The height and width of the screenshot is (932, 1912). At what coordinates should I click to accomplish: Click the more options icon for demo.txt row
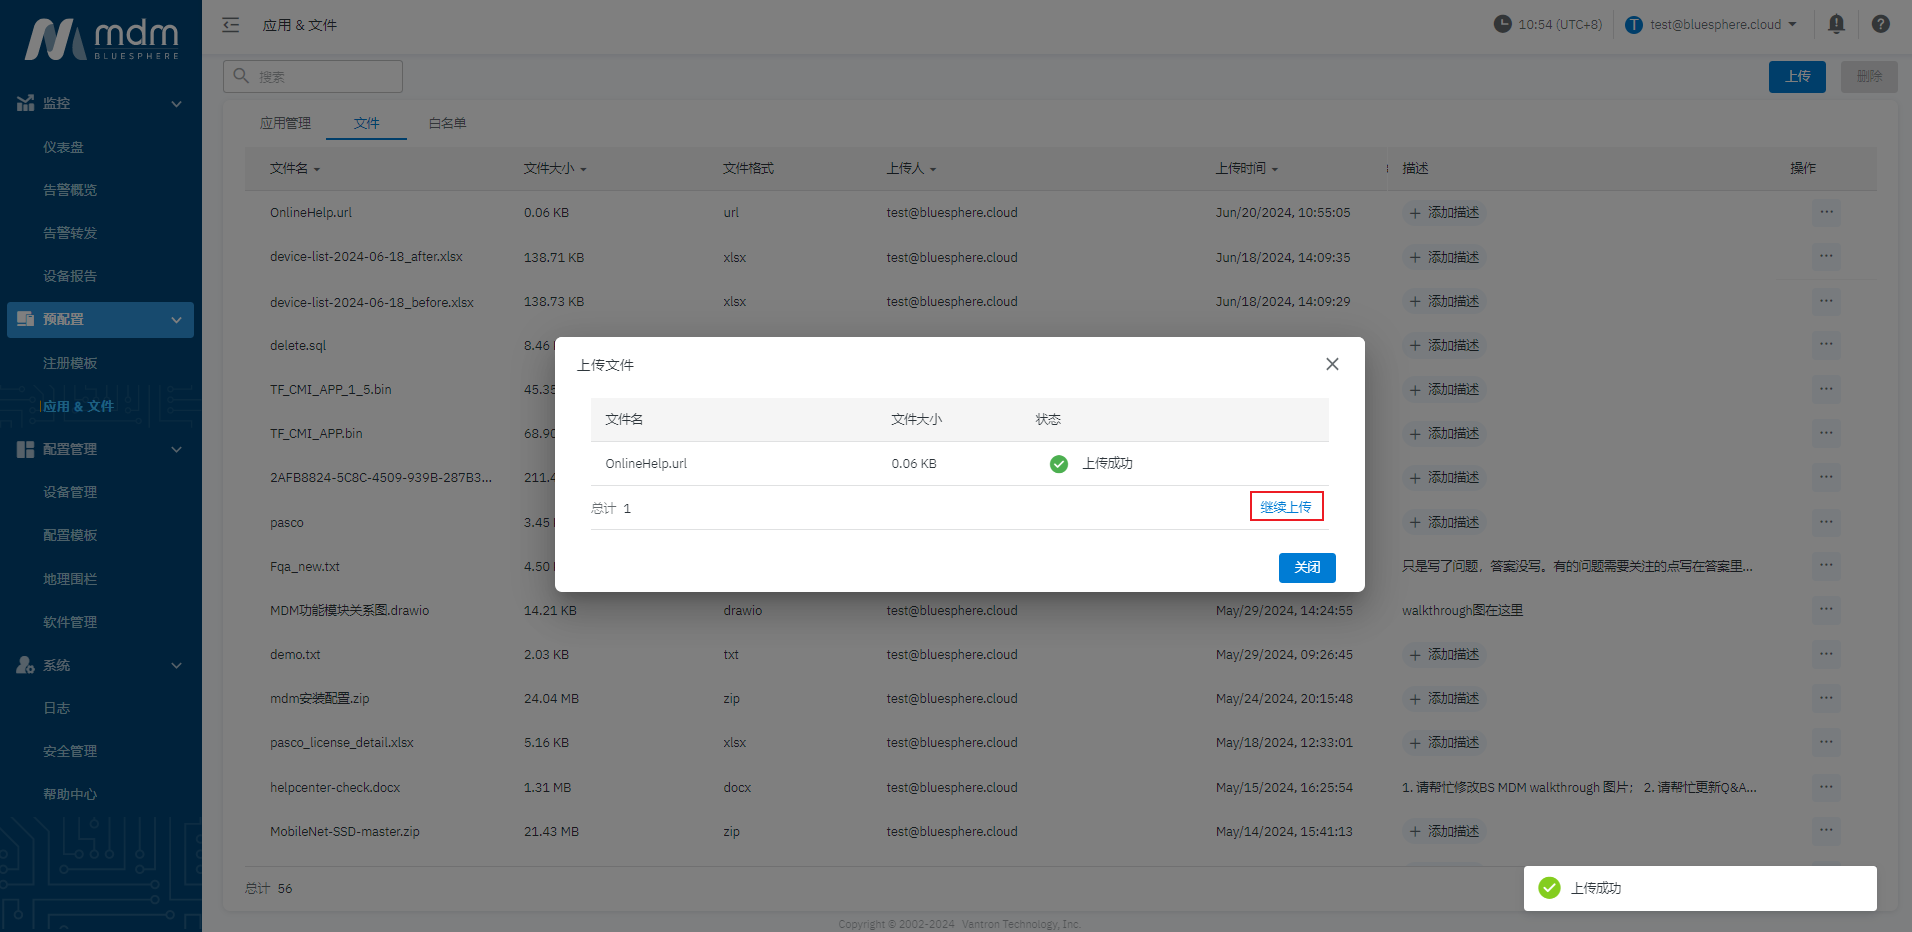(1826, 654)
